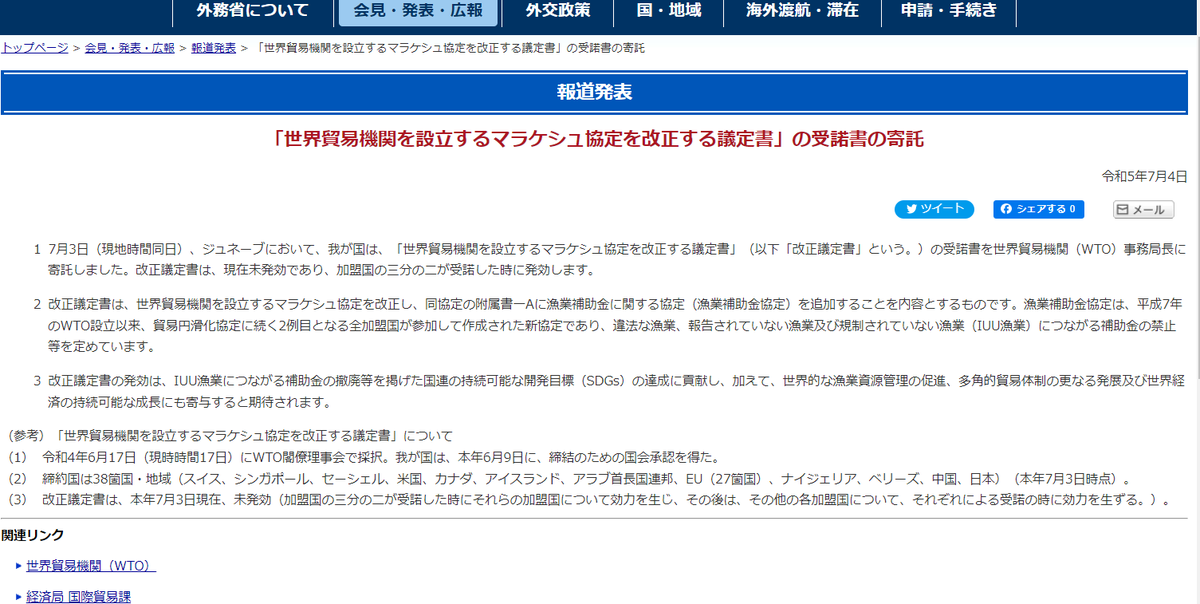Viewport: 1200px width, 604px height.
Task: Share page with ツイート button
Action: pos(934,209)
